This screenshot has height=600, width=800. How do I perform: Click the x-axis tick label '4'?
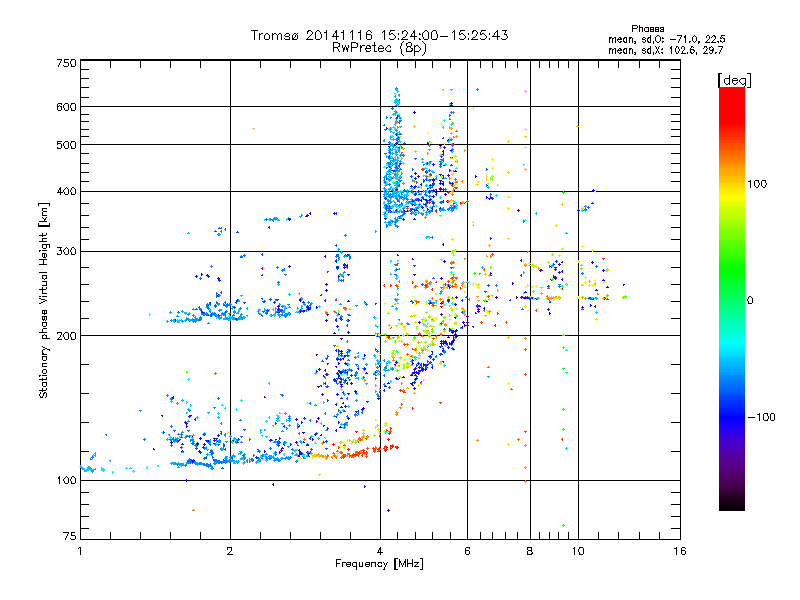(380, 551)
